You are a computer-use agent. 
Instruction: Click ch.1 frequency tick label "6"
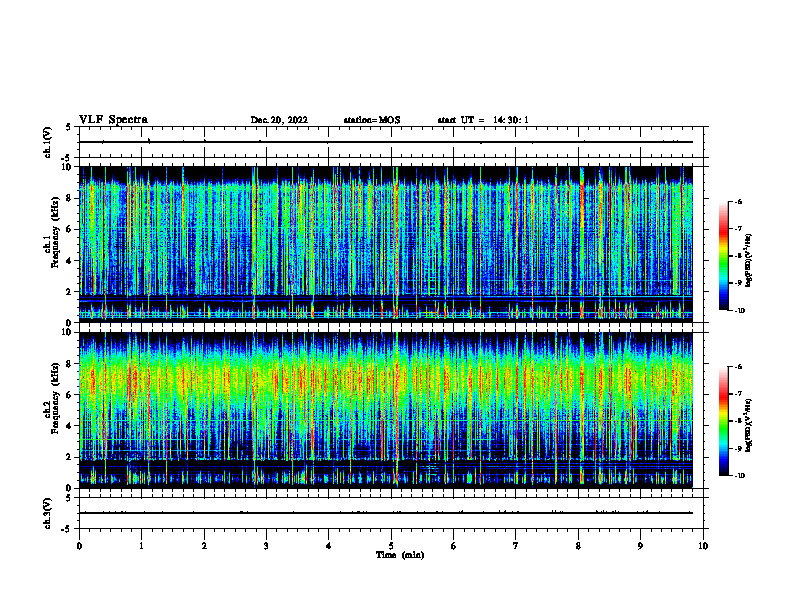click(70, 229)
